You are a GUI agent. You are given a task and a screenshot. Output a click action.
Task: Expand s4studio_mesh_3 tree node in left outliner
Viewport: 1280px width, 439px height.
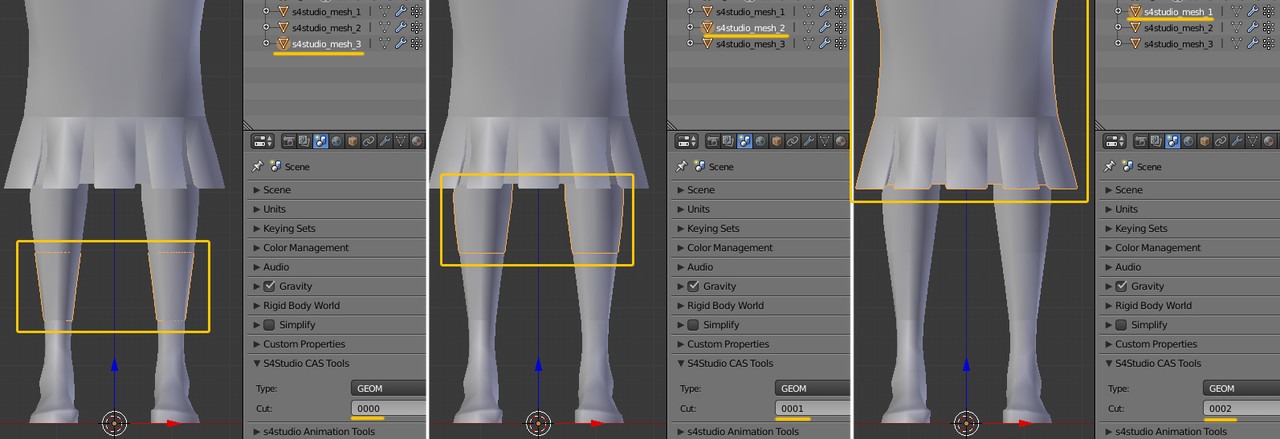(266, 43)
